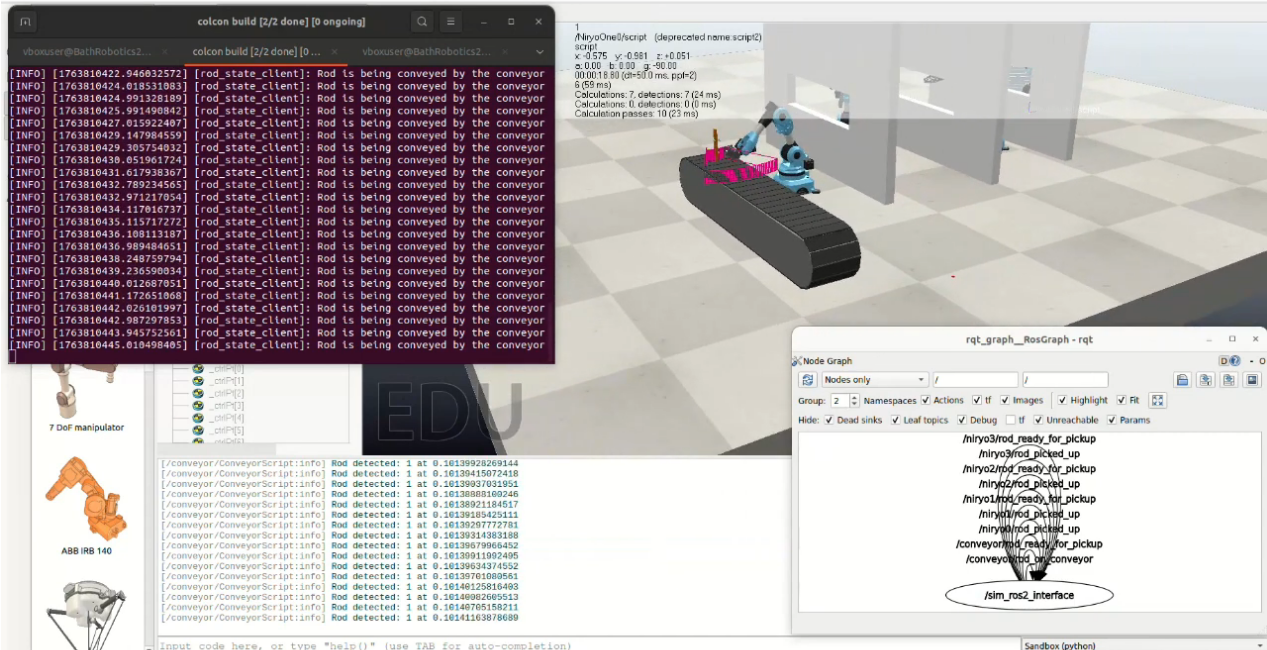Click the Niryo robot arm in 3D scene
The height and width of the screenshot is (650, 1267).
click(790, 152)
